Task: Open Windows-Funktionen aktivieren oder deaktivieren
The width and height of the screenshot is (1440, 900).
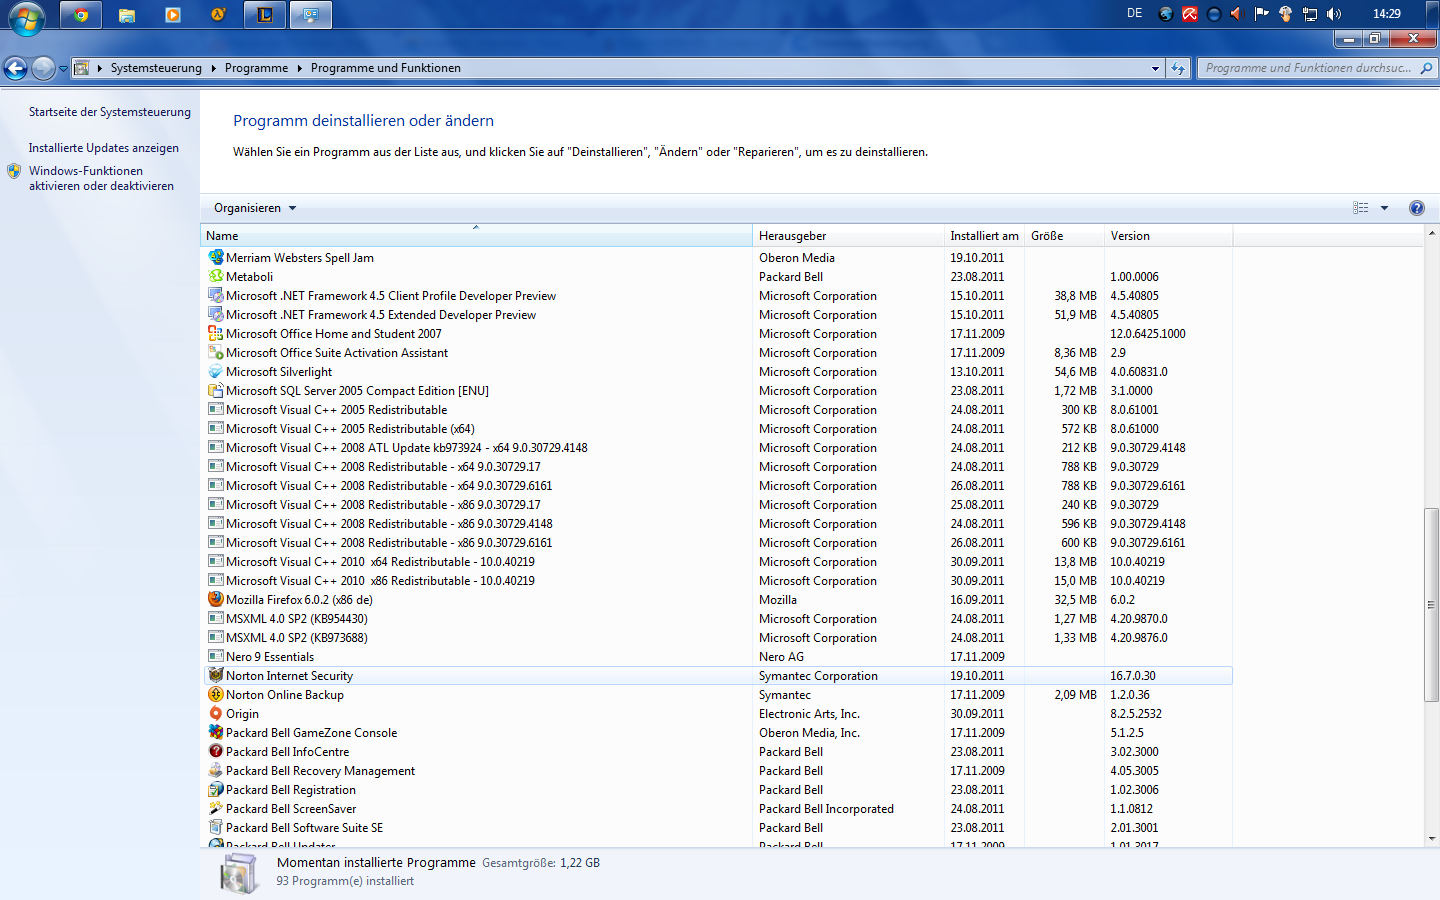Action: [x=101, y=178]
